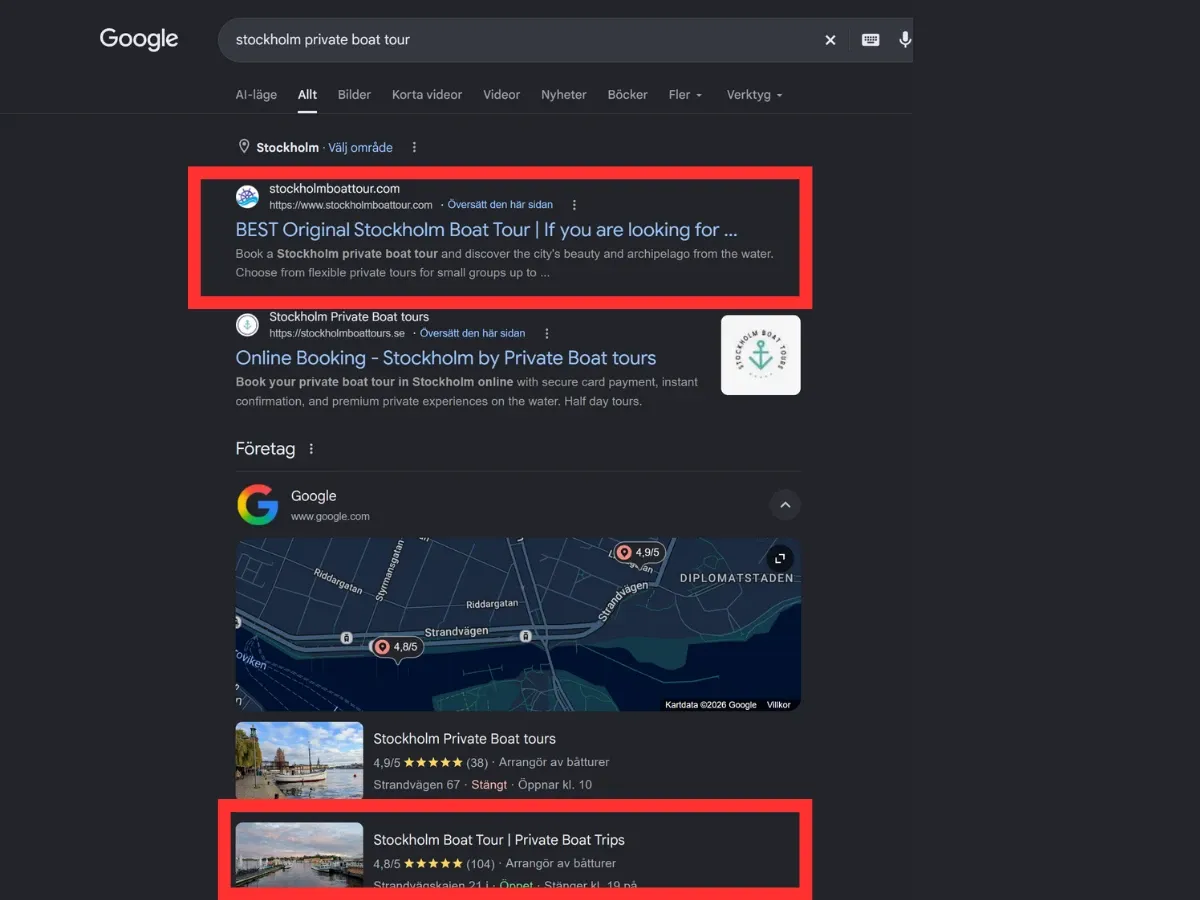Open more options for stockholmboattours.se result

[547, 333]
